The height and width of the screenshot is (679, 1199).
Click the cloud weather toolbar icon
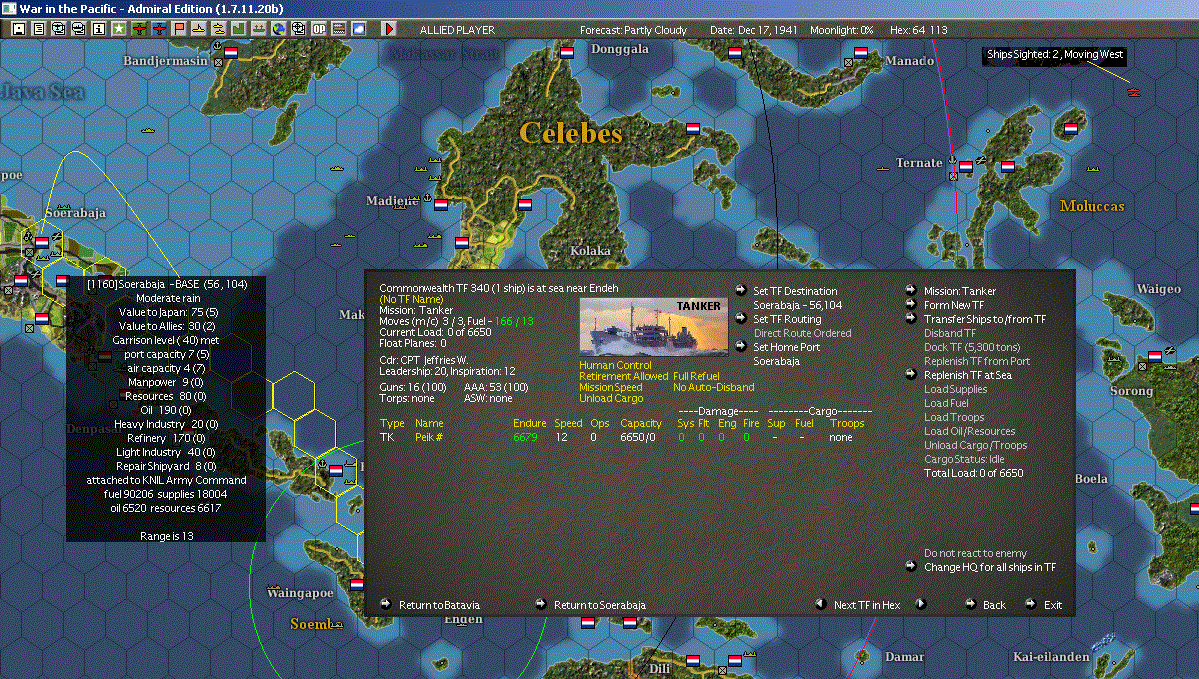click(359, 29)
